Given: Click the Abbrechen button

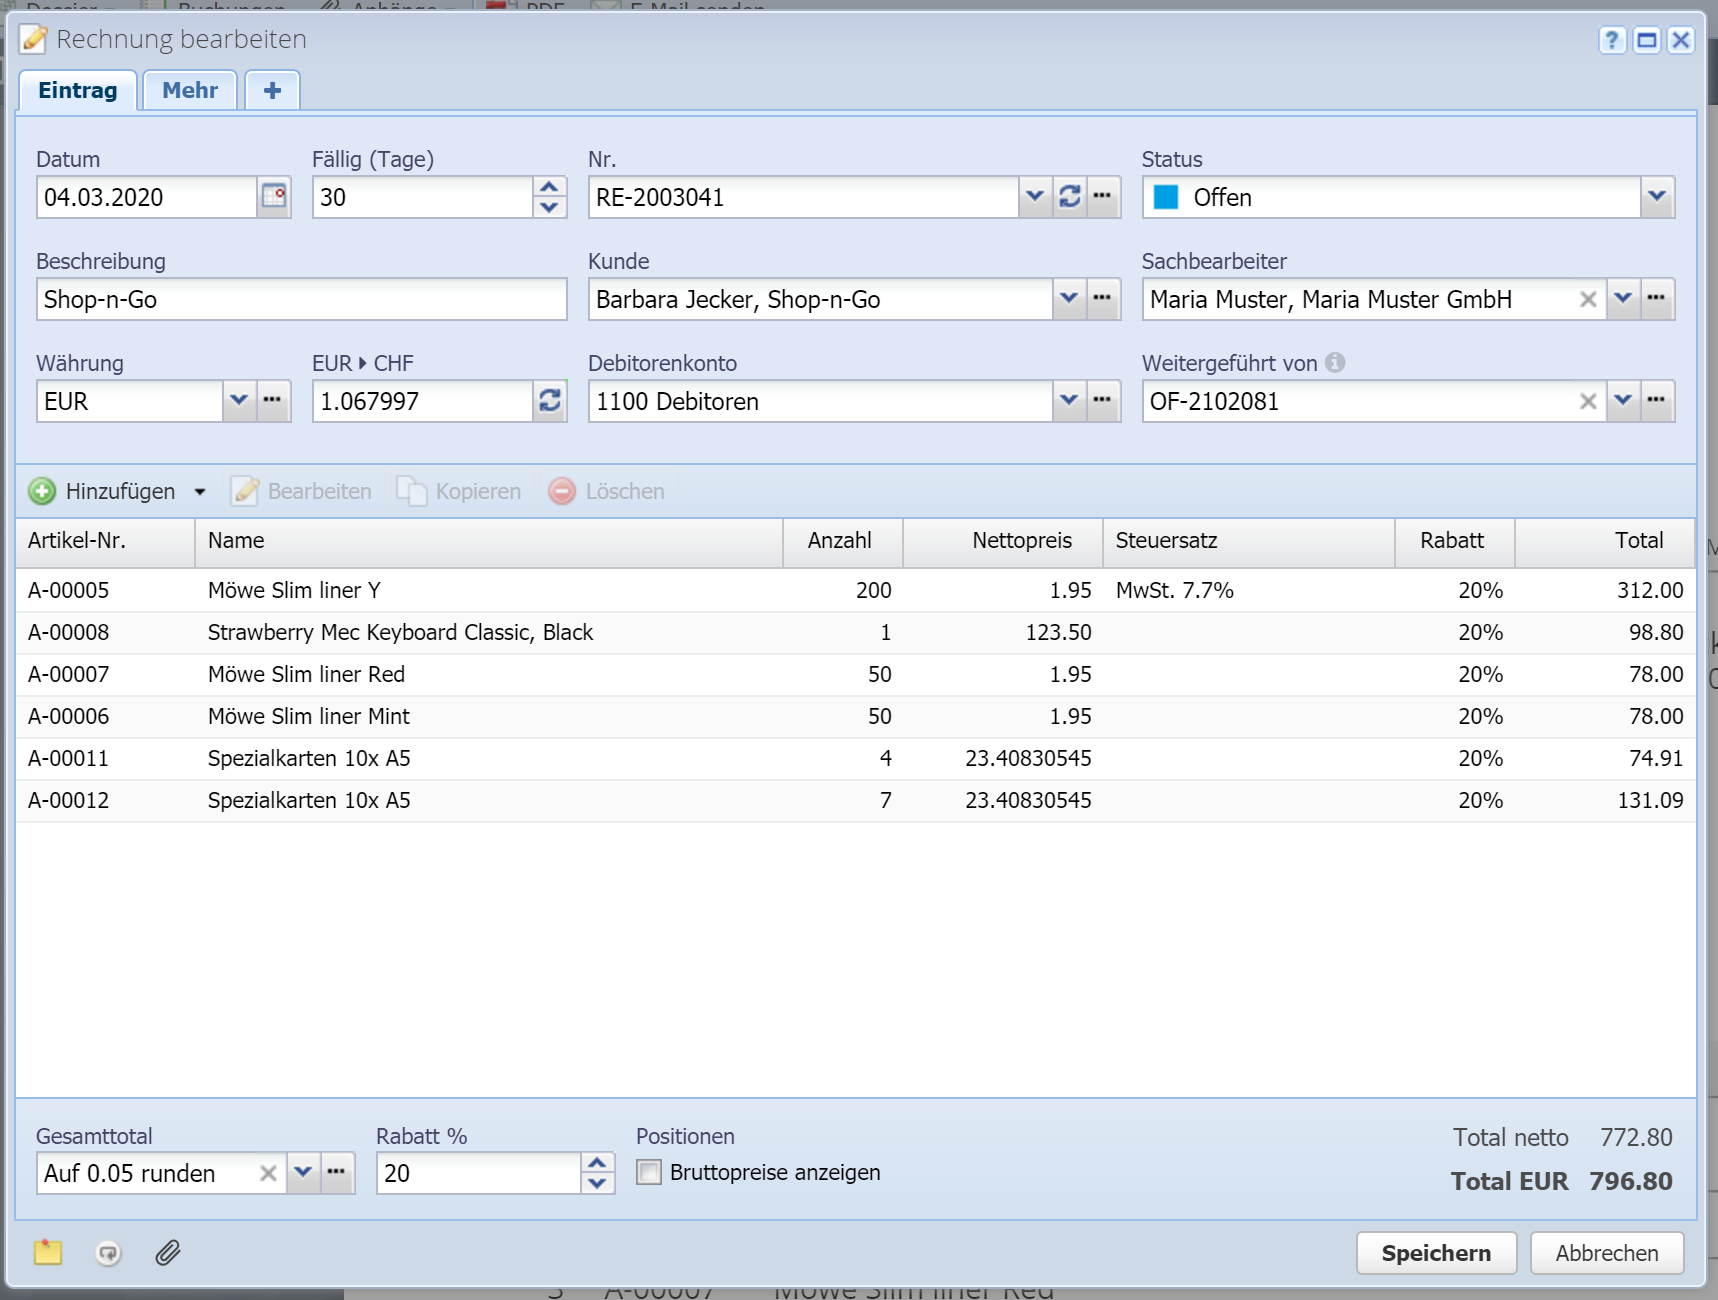Looking at the screenshot, I should [x=1606, y=1253].
